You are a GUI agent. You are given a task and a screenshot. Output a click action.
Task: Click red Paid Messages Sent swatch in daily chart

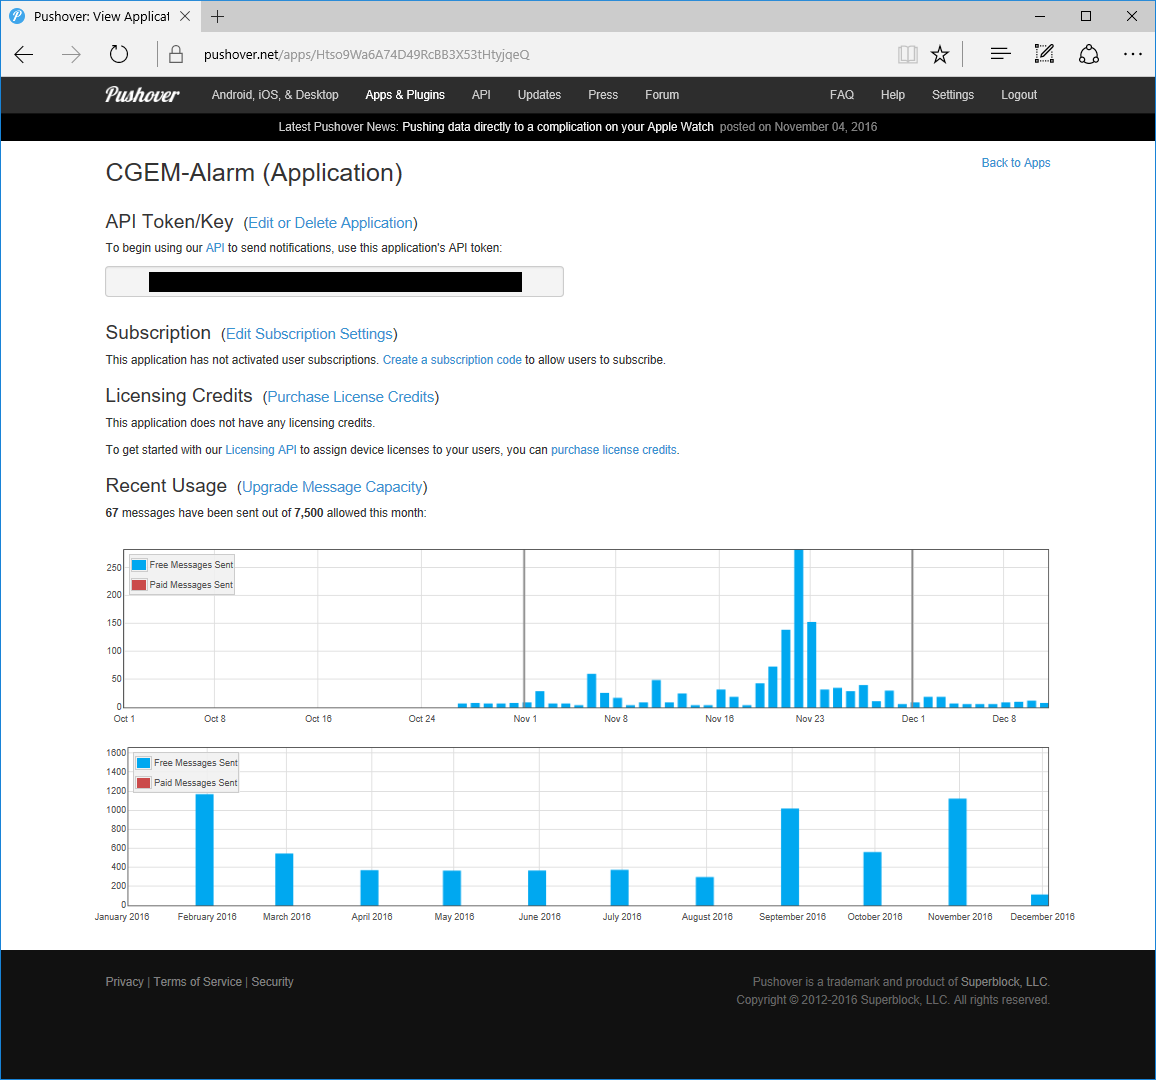[x=139, y=585]
